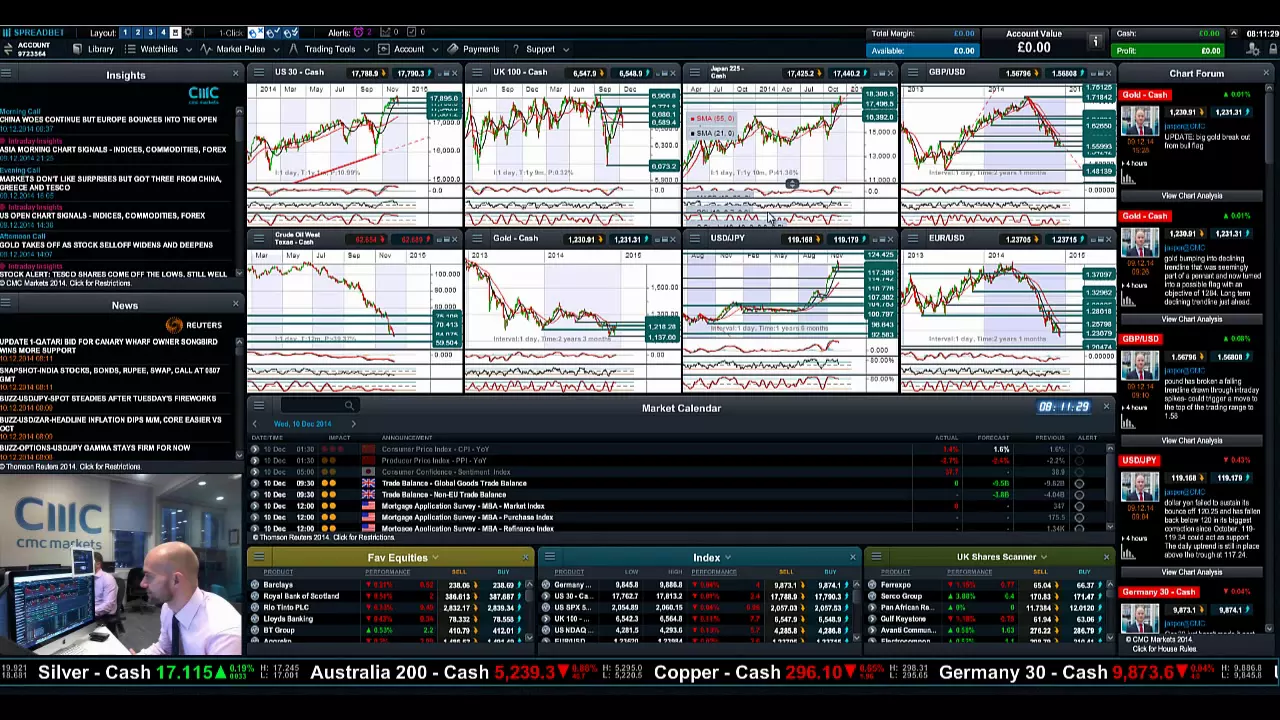Screen dimensions: 1280x720
Task: Collapse the account summary bar arrow
Action: (x=1233, y=34)
